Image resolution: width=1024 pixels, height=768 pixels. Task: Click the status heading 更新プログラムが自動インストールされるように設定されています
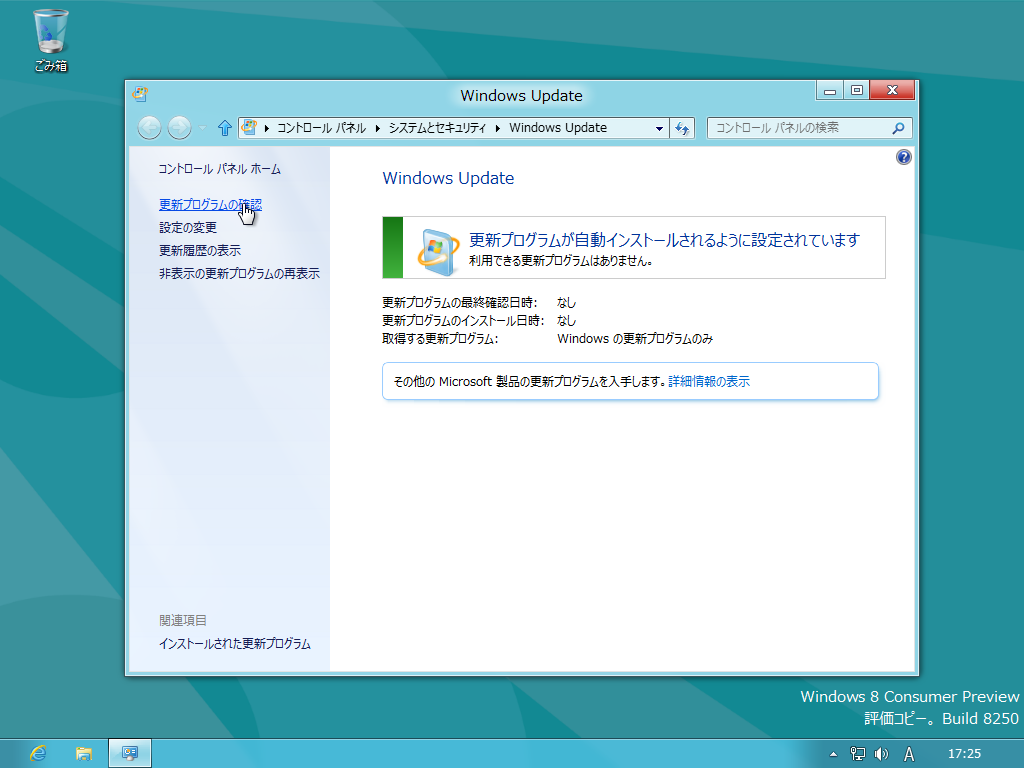664,240
